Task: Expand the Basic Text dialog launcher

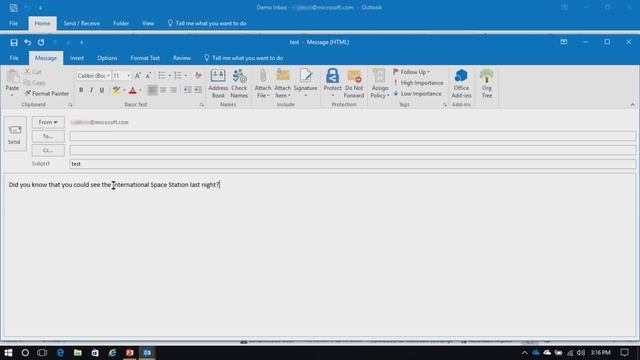Action: pyautogui.click(x=202, y=105)
